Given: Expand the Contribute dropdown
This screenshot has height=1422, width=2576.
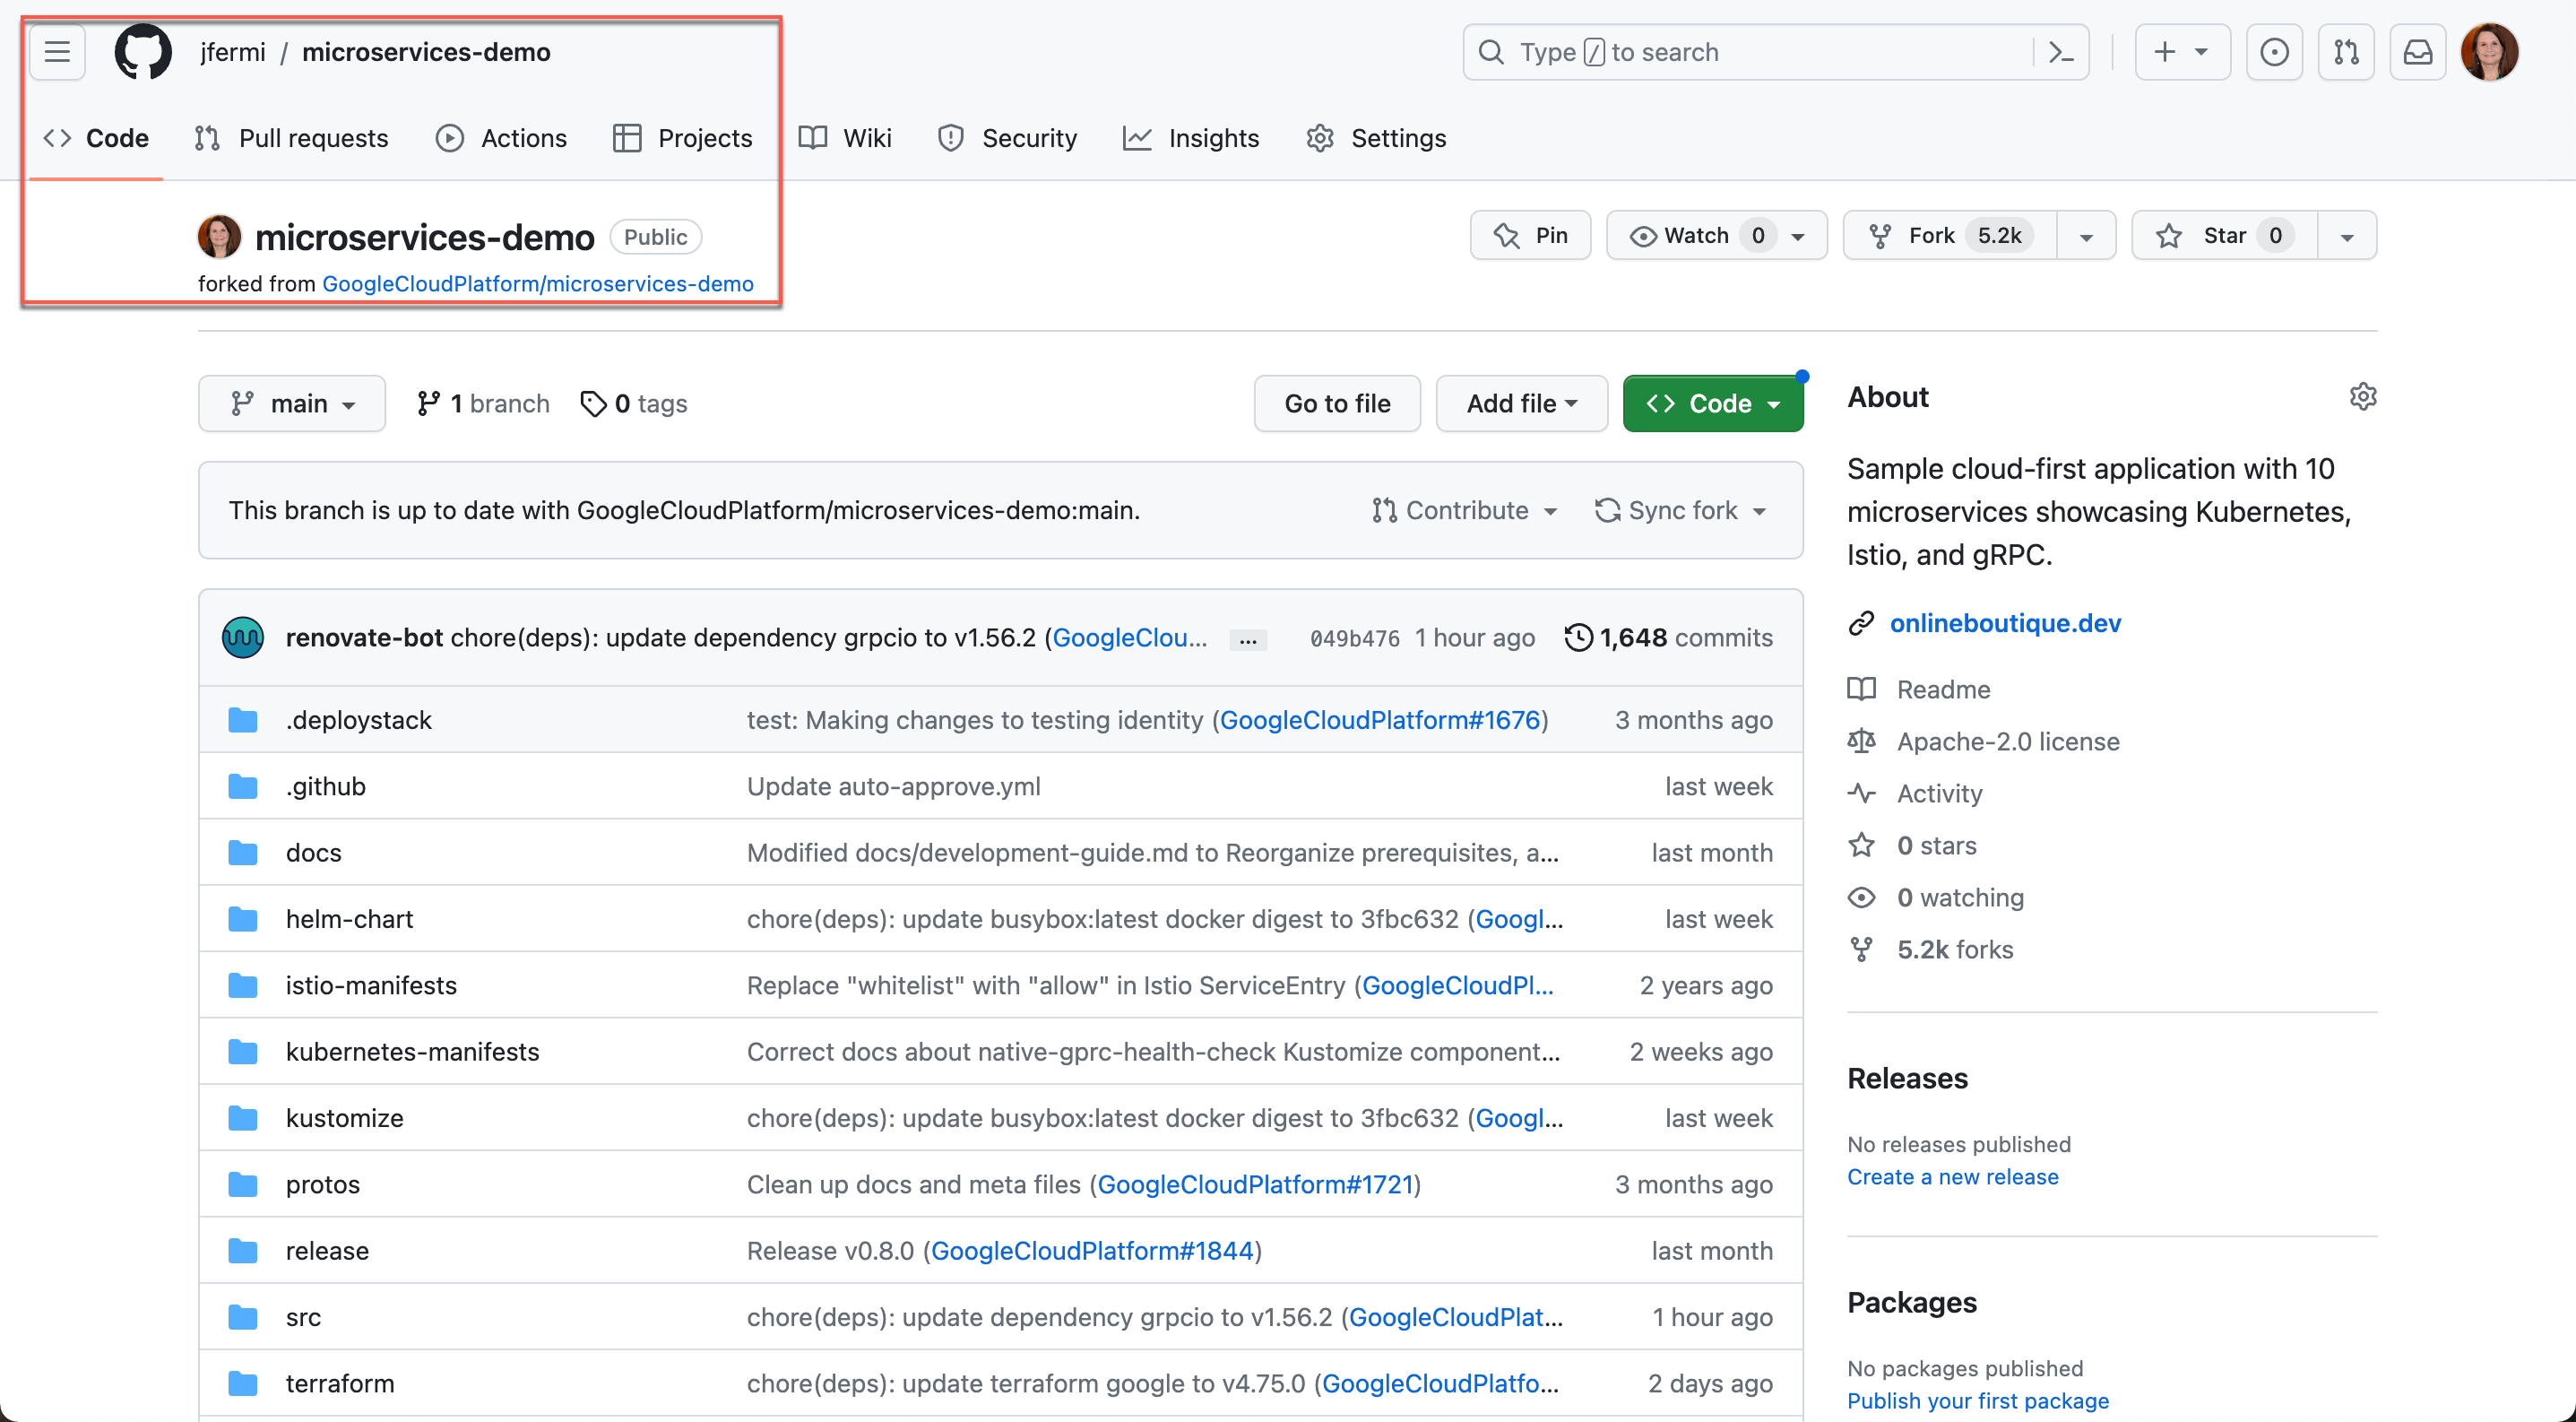Looking at the screenshot, I should pos(1464,510).
